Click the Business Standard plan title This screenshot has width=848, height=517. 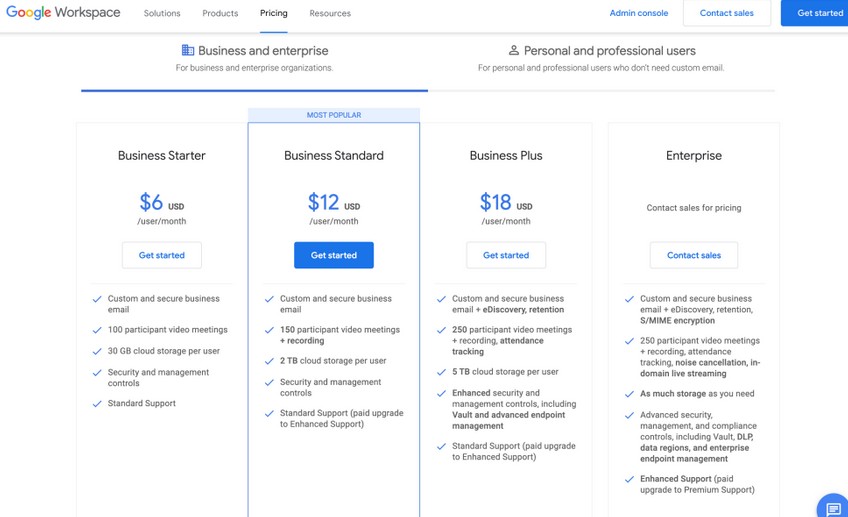[x=334, y=156]
